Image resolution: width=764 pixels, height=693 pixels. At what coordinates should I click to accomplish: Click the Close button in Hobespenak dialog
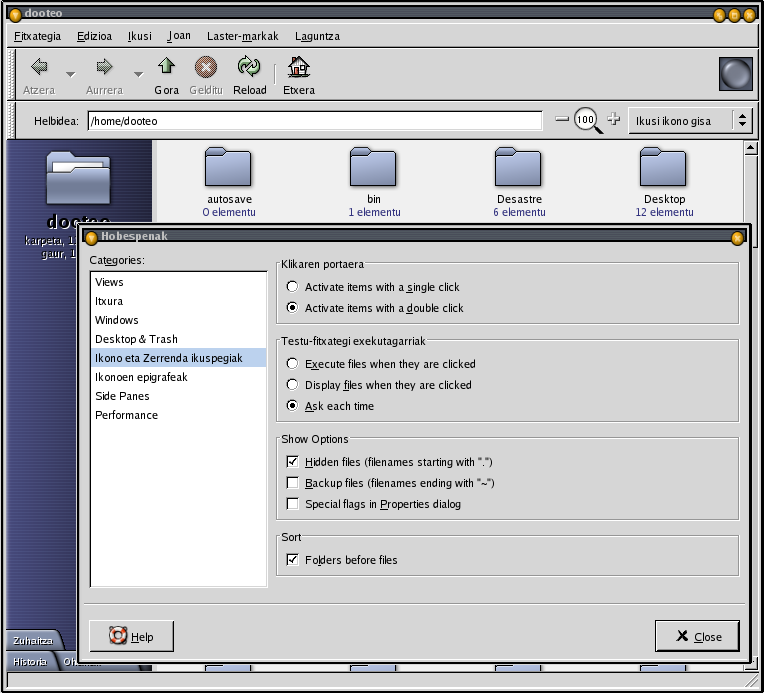click(697, 637)
